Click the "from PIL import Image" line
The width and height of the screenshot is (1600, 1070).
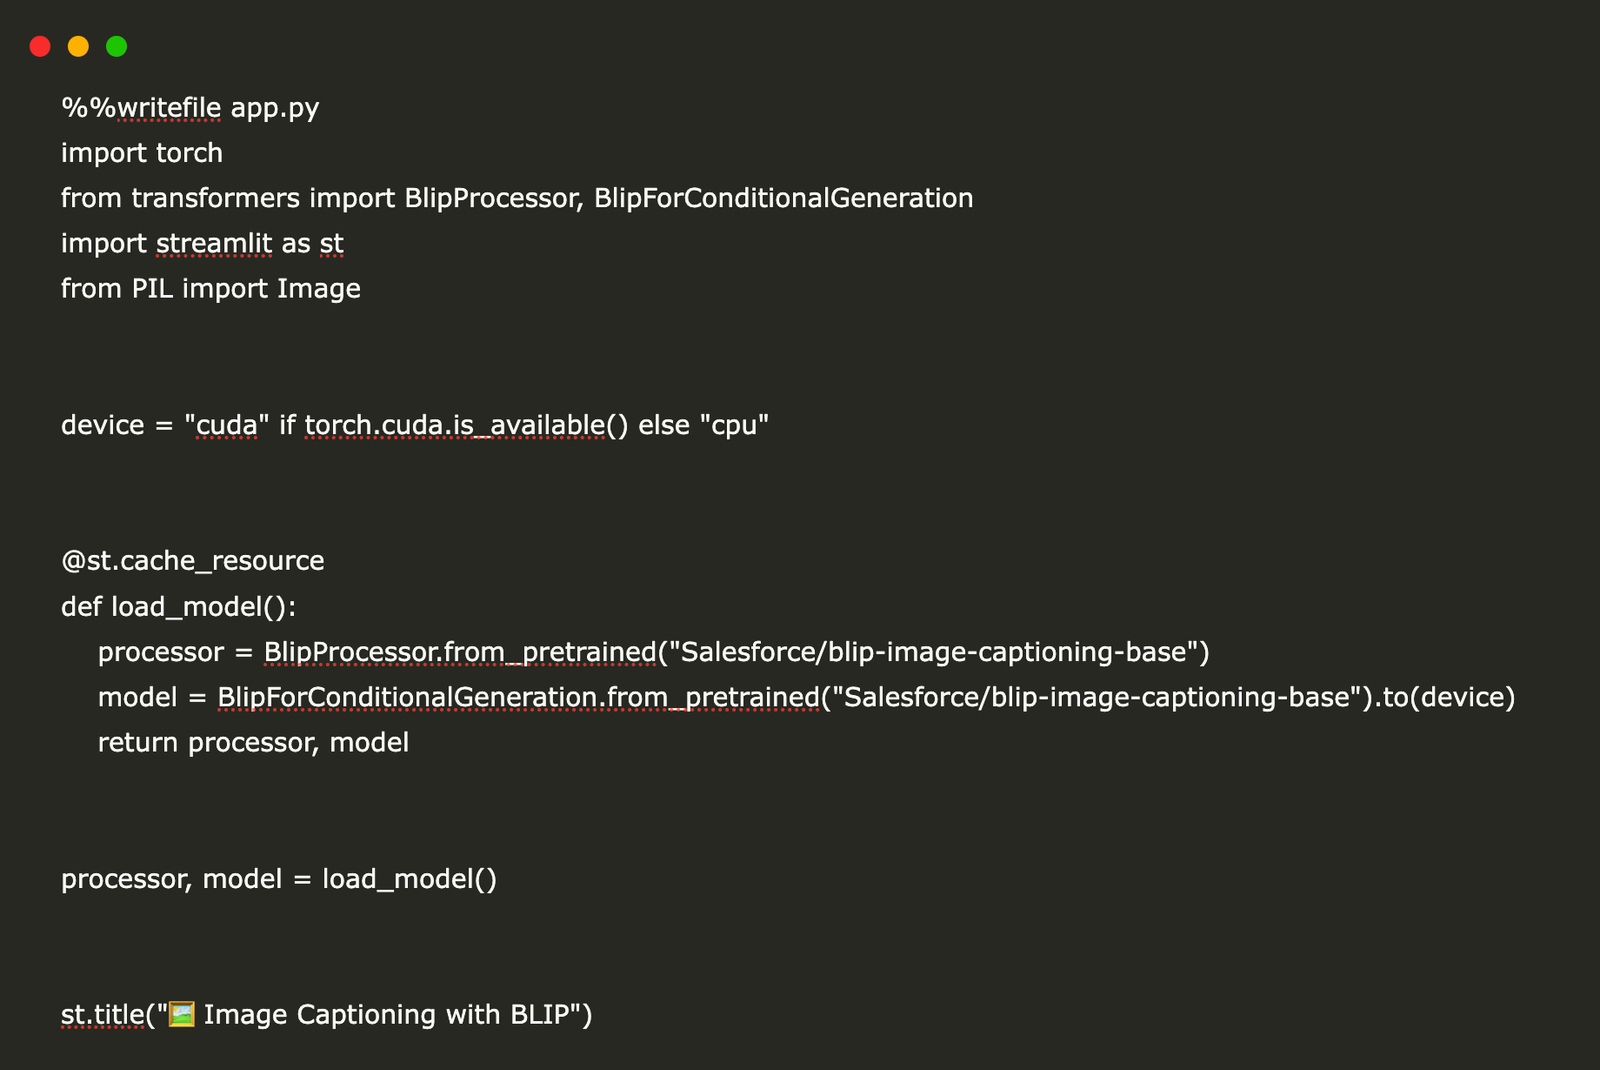211,289
